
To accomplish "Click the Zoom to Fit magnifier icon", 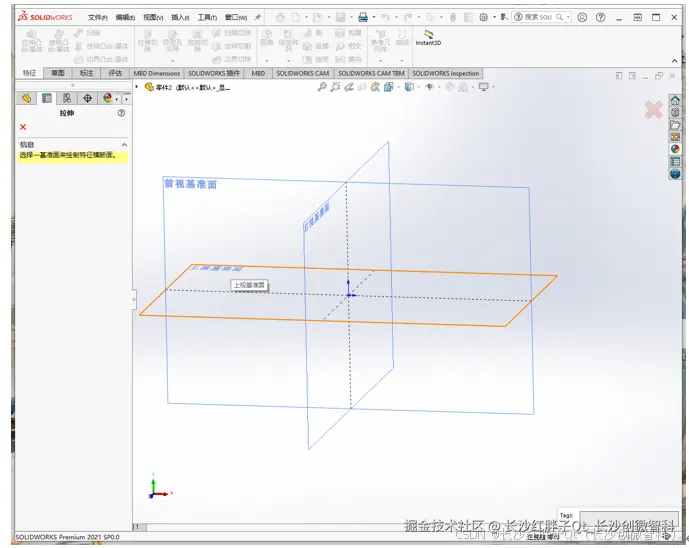I will 322,87.
